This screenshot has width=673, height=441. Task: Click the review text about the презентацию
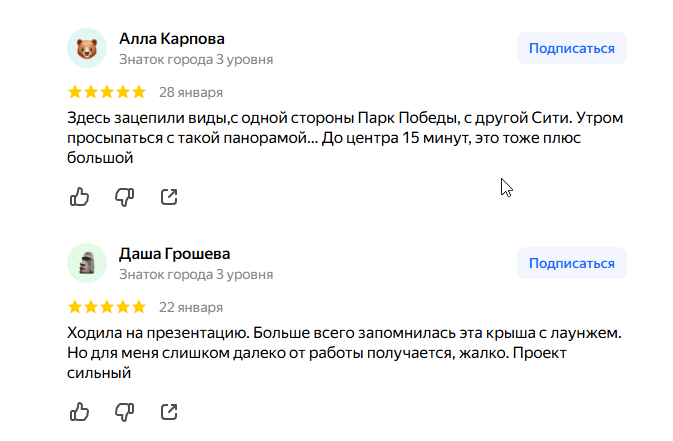(x=345, y=352)
